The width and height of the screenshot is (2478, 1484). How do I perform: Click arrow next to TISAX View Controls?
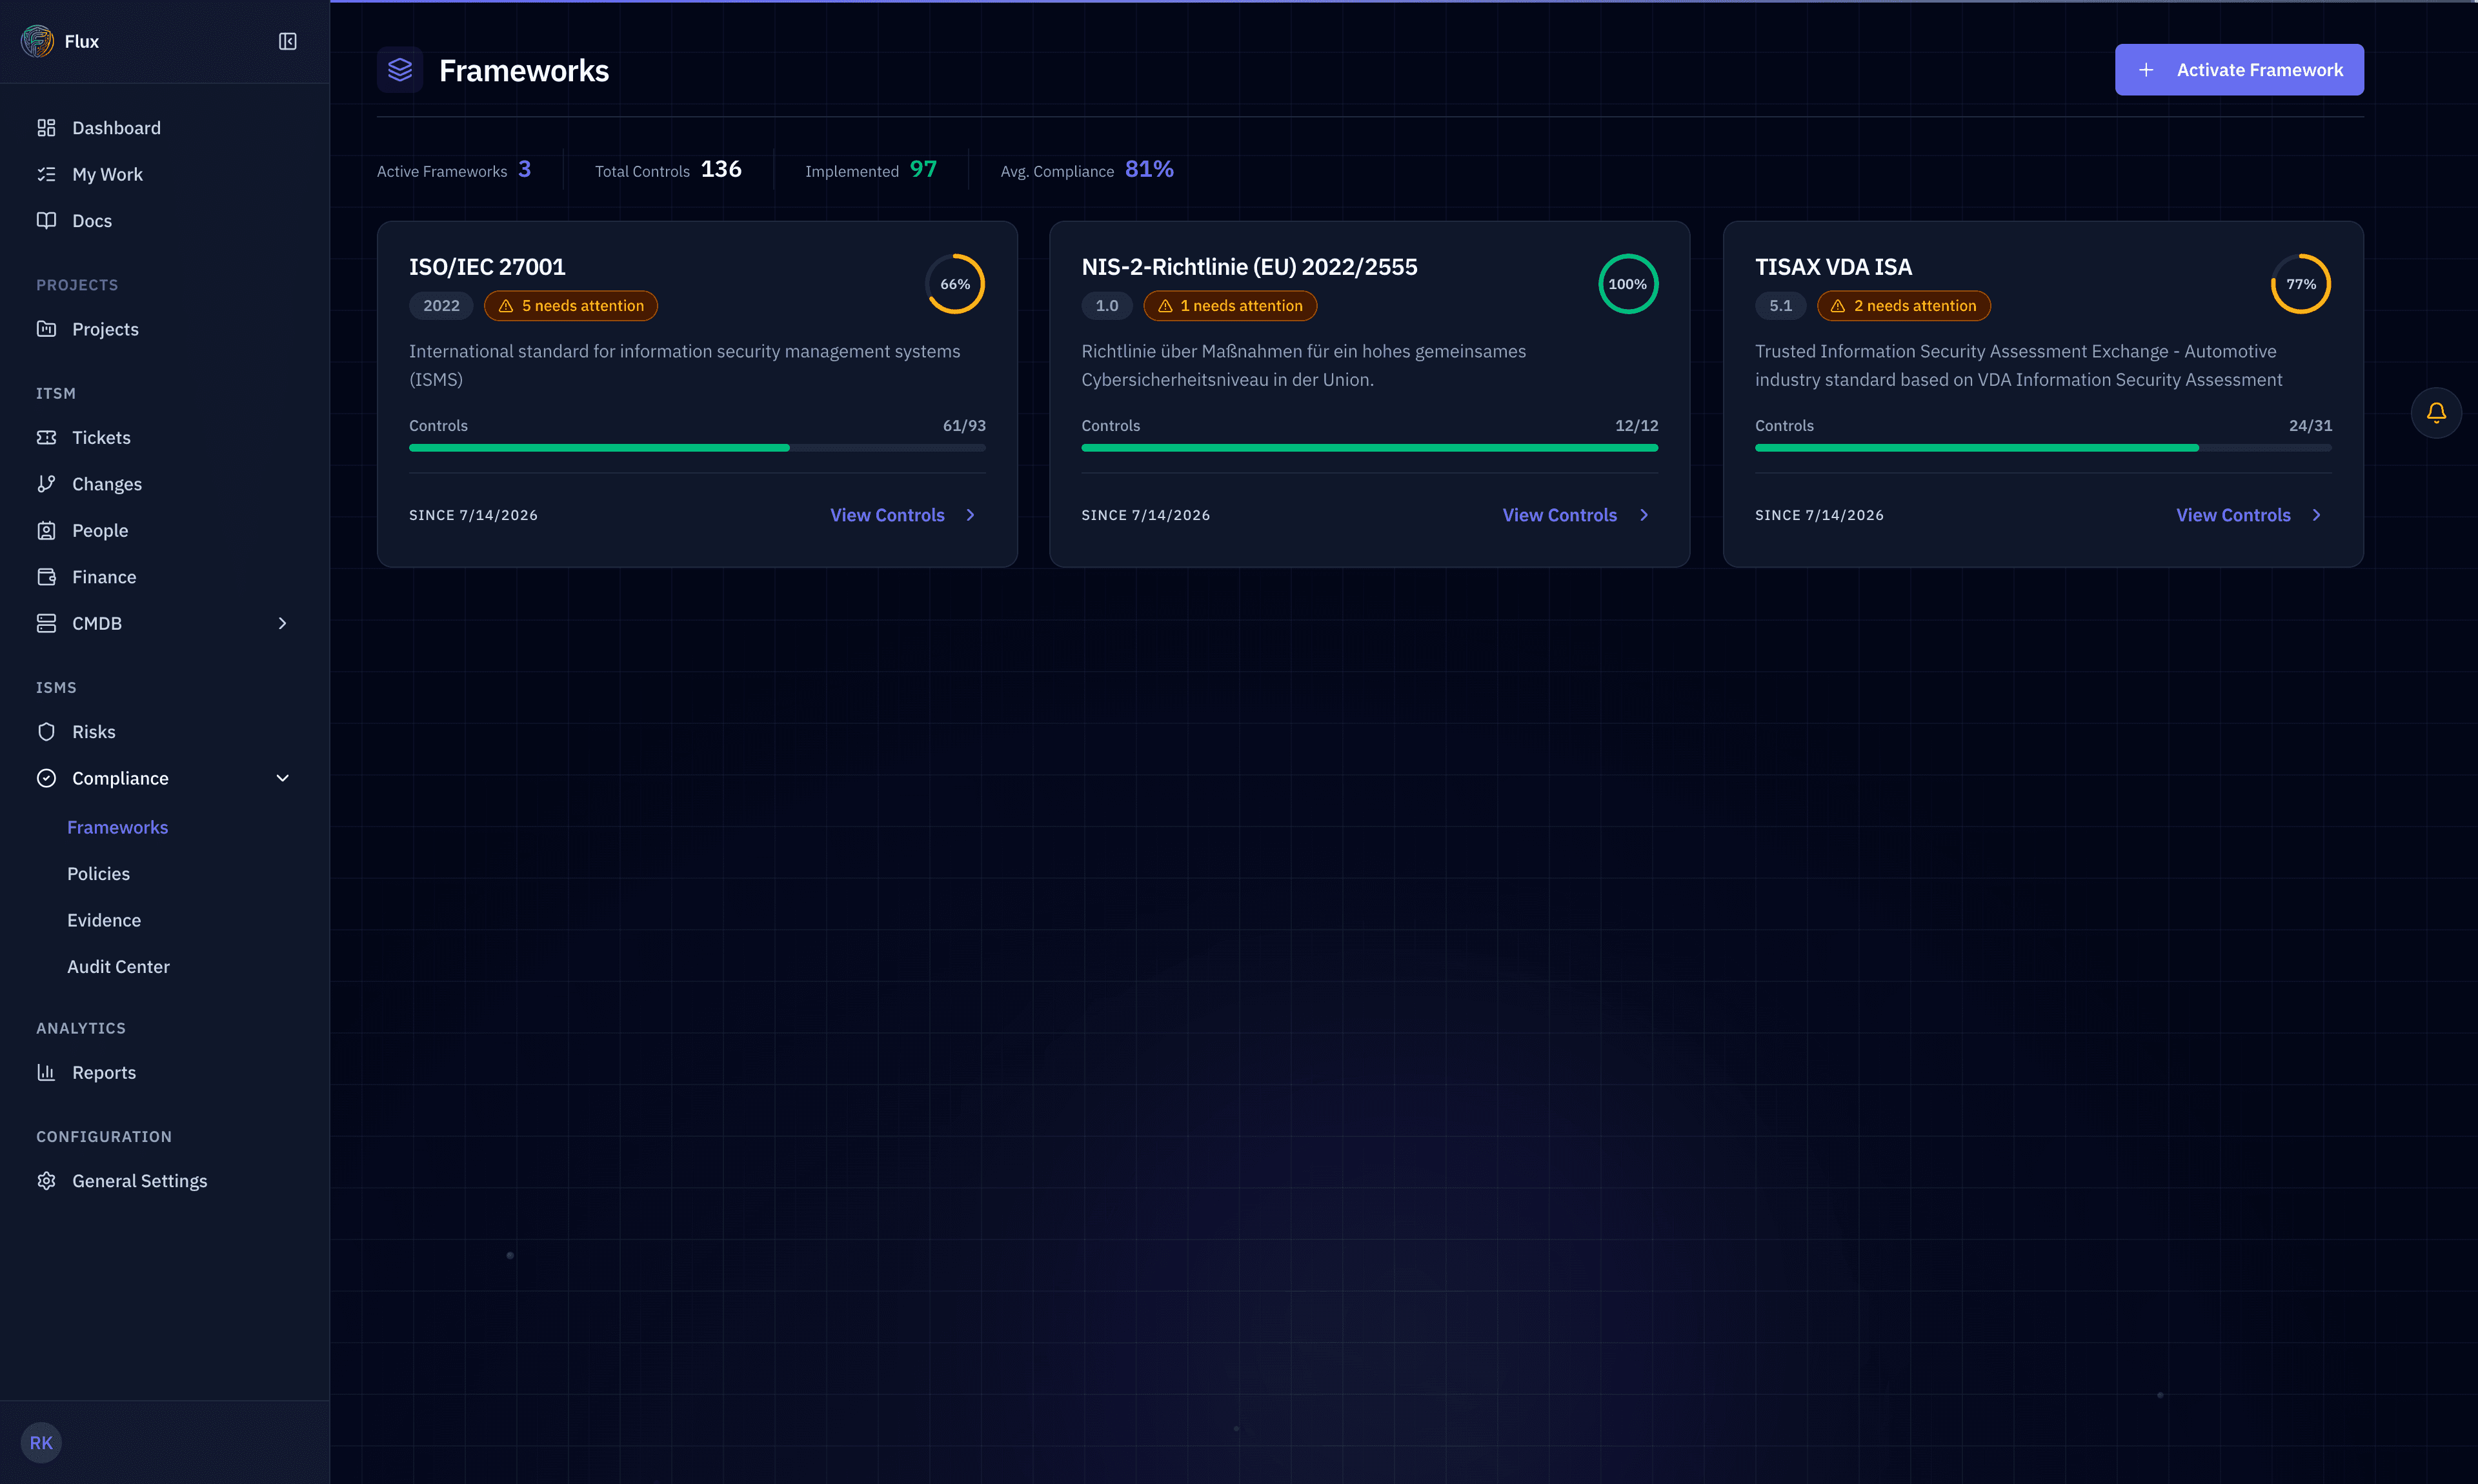coord(2317,515)
